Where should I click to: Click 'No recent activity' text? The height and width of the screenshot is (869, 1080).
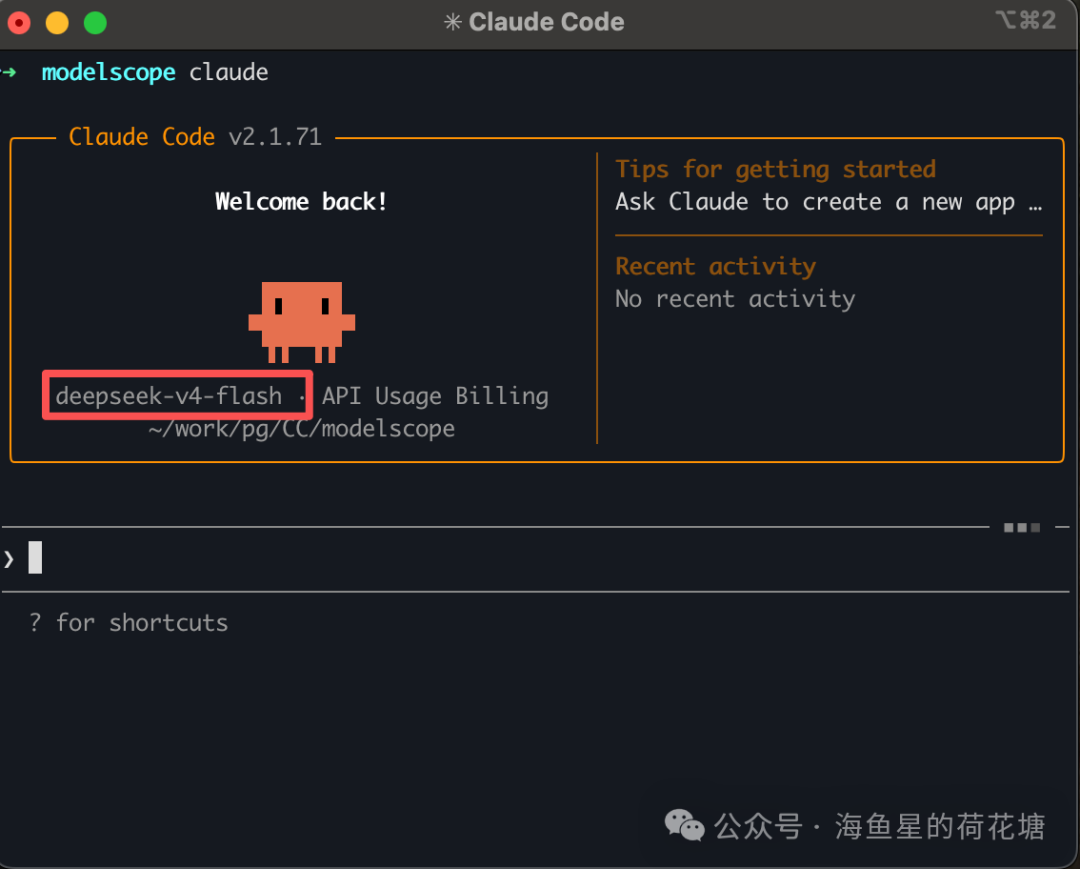point(735,299)
